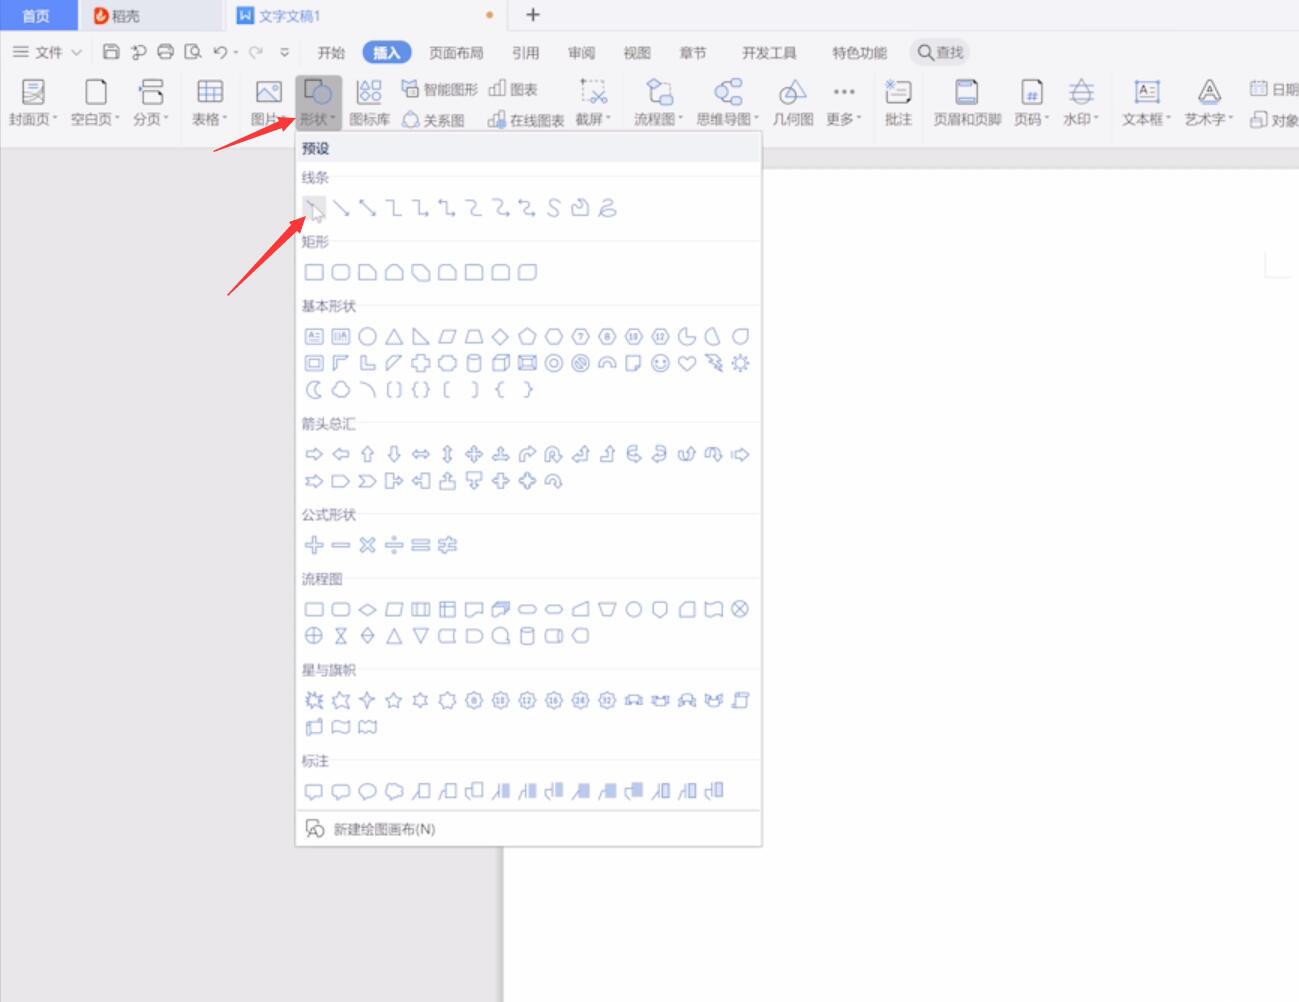Open geometry diagram (几何图) tool
Viewport: 1299px width, 1002px height.
pyautogui.click(x=793, y=103)
